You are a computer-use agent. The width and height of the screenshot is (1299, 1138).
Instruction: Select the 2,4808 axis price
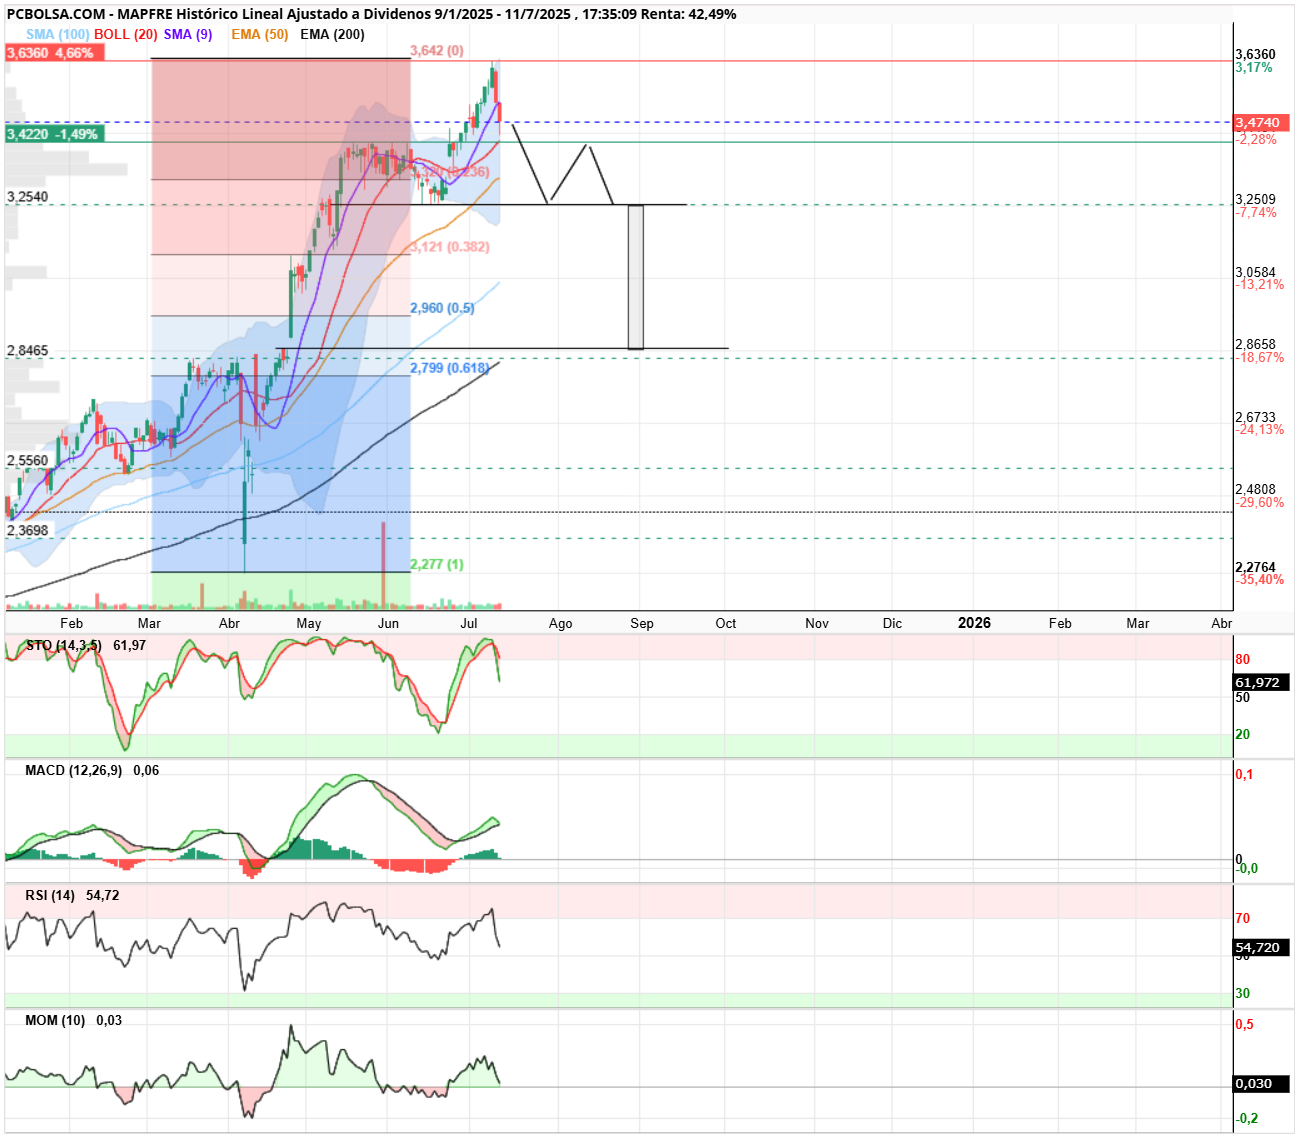coord(1255,490)
